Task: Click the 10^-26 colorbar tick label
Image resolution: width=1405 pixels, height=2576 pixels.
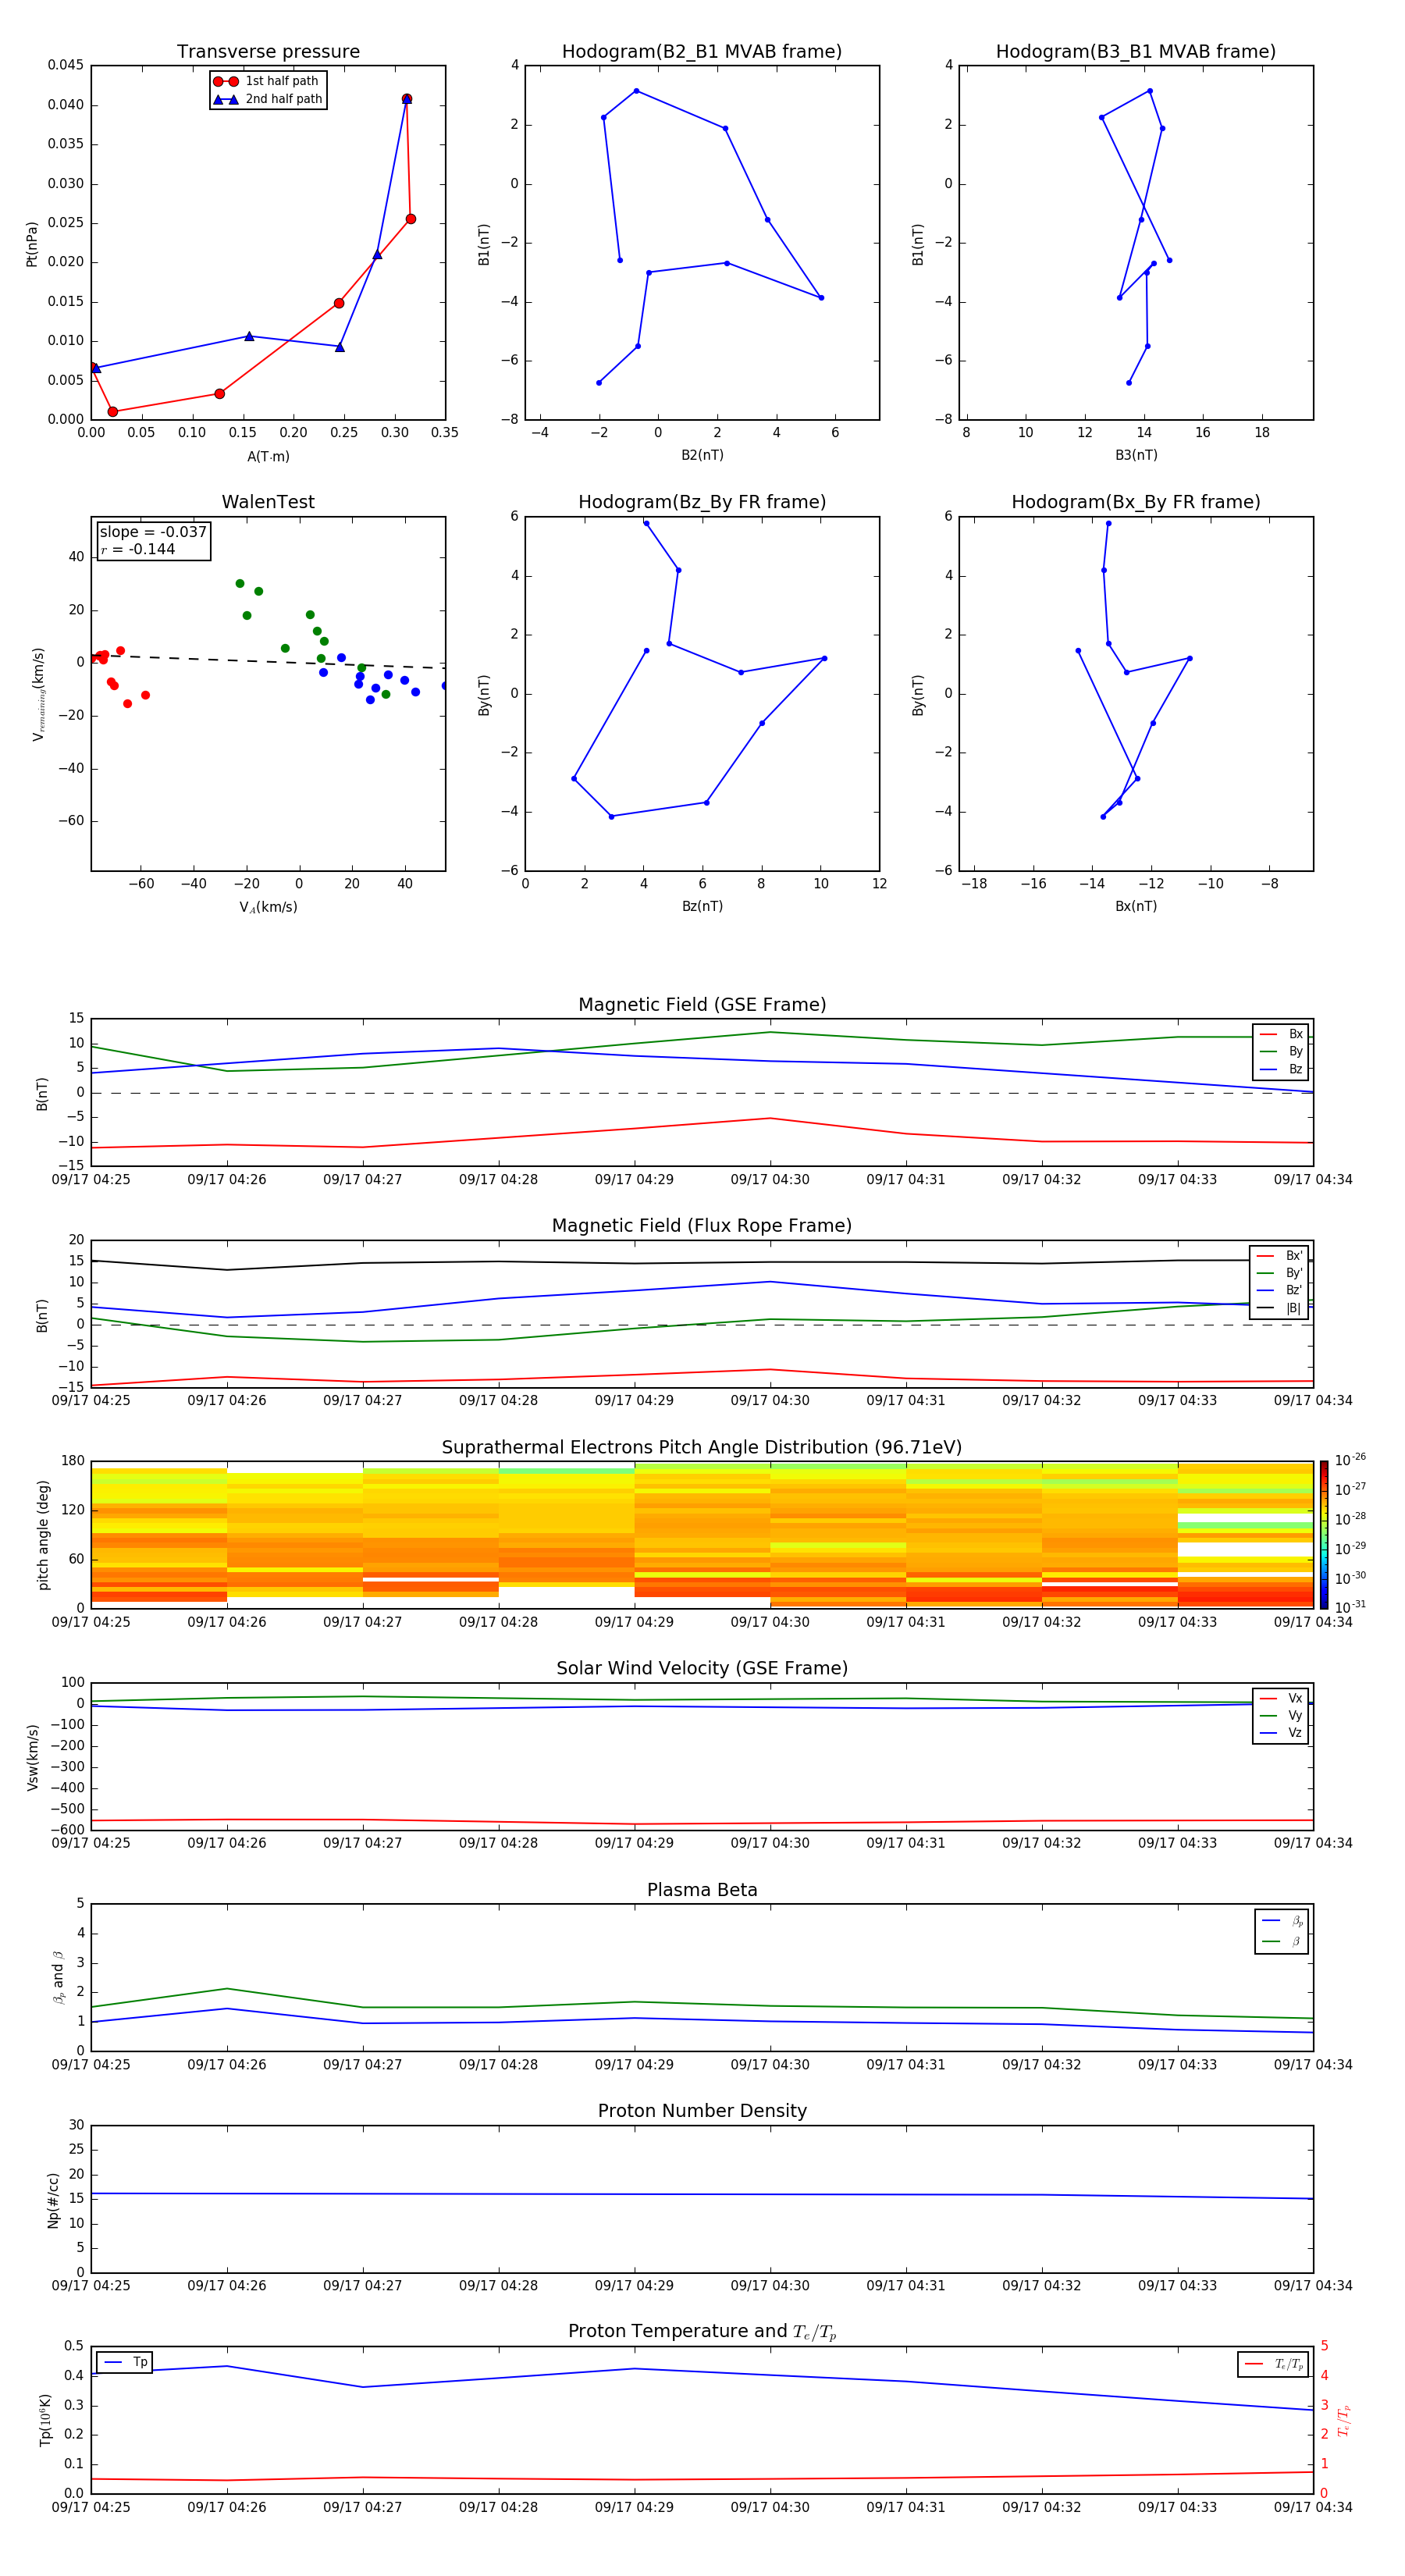Action: click(x=1350, y=1460)
